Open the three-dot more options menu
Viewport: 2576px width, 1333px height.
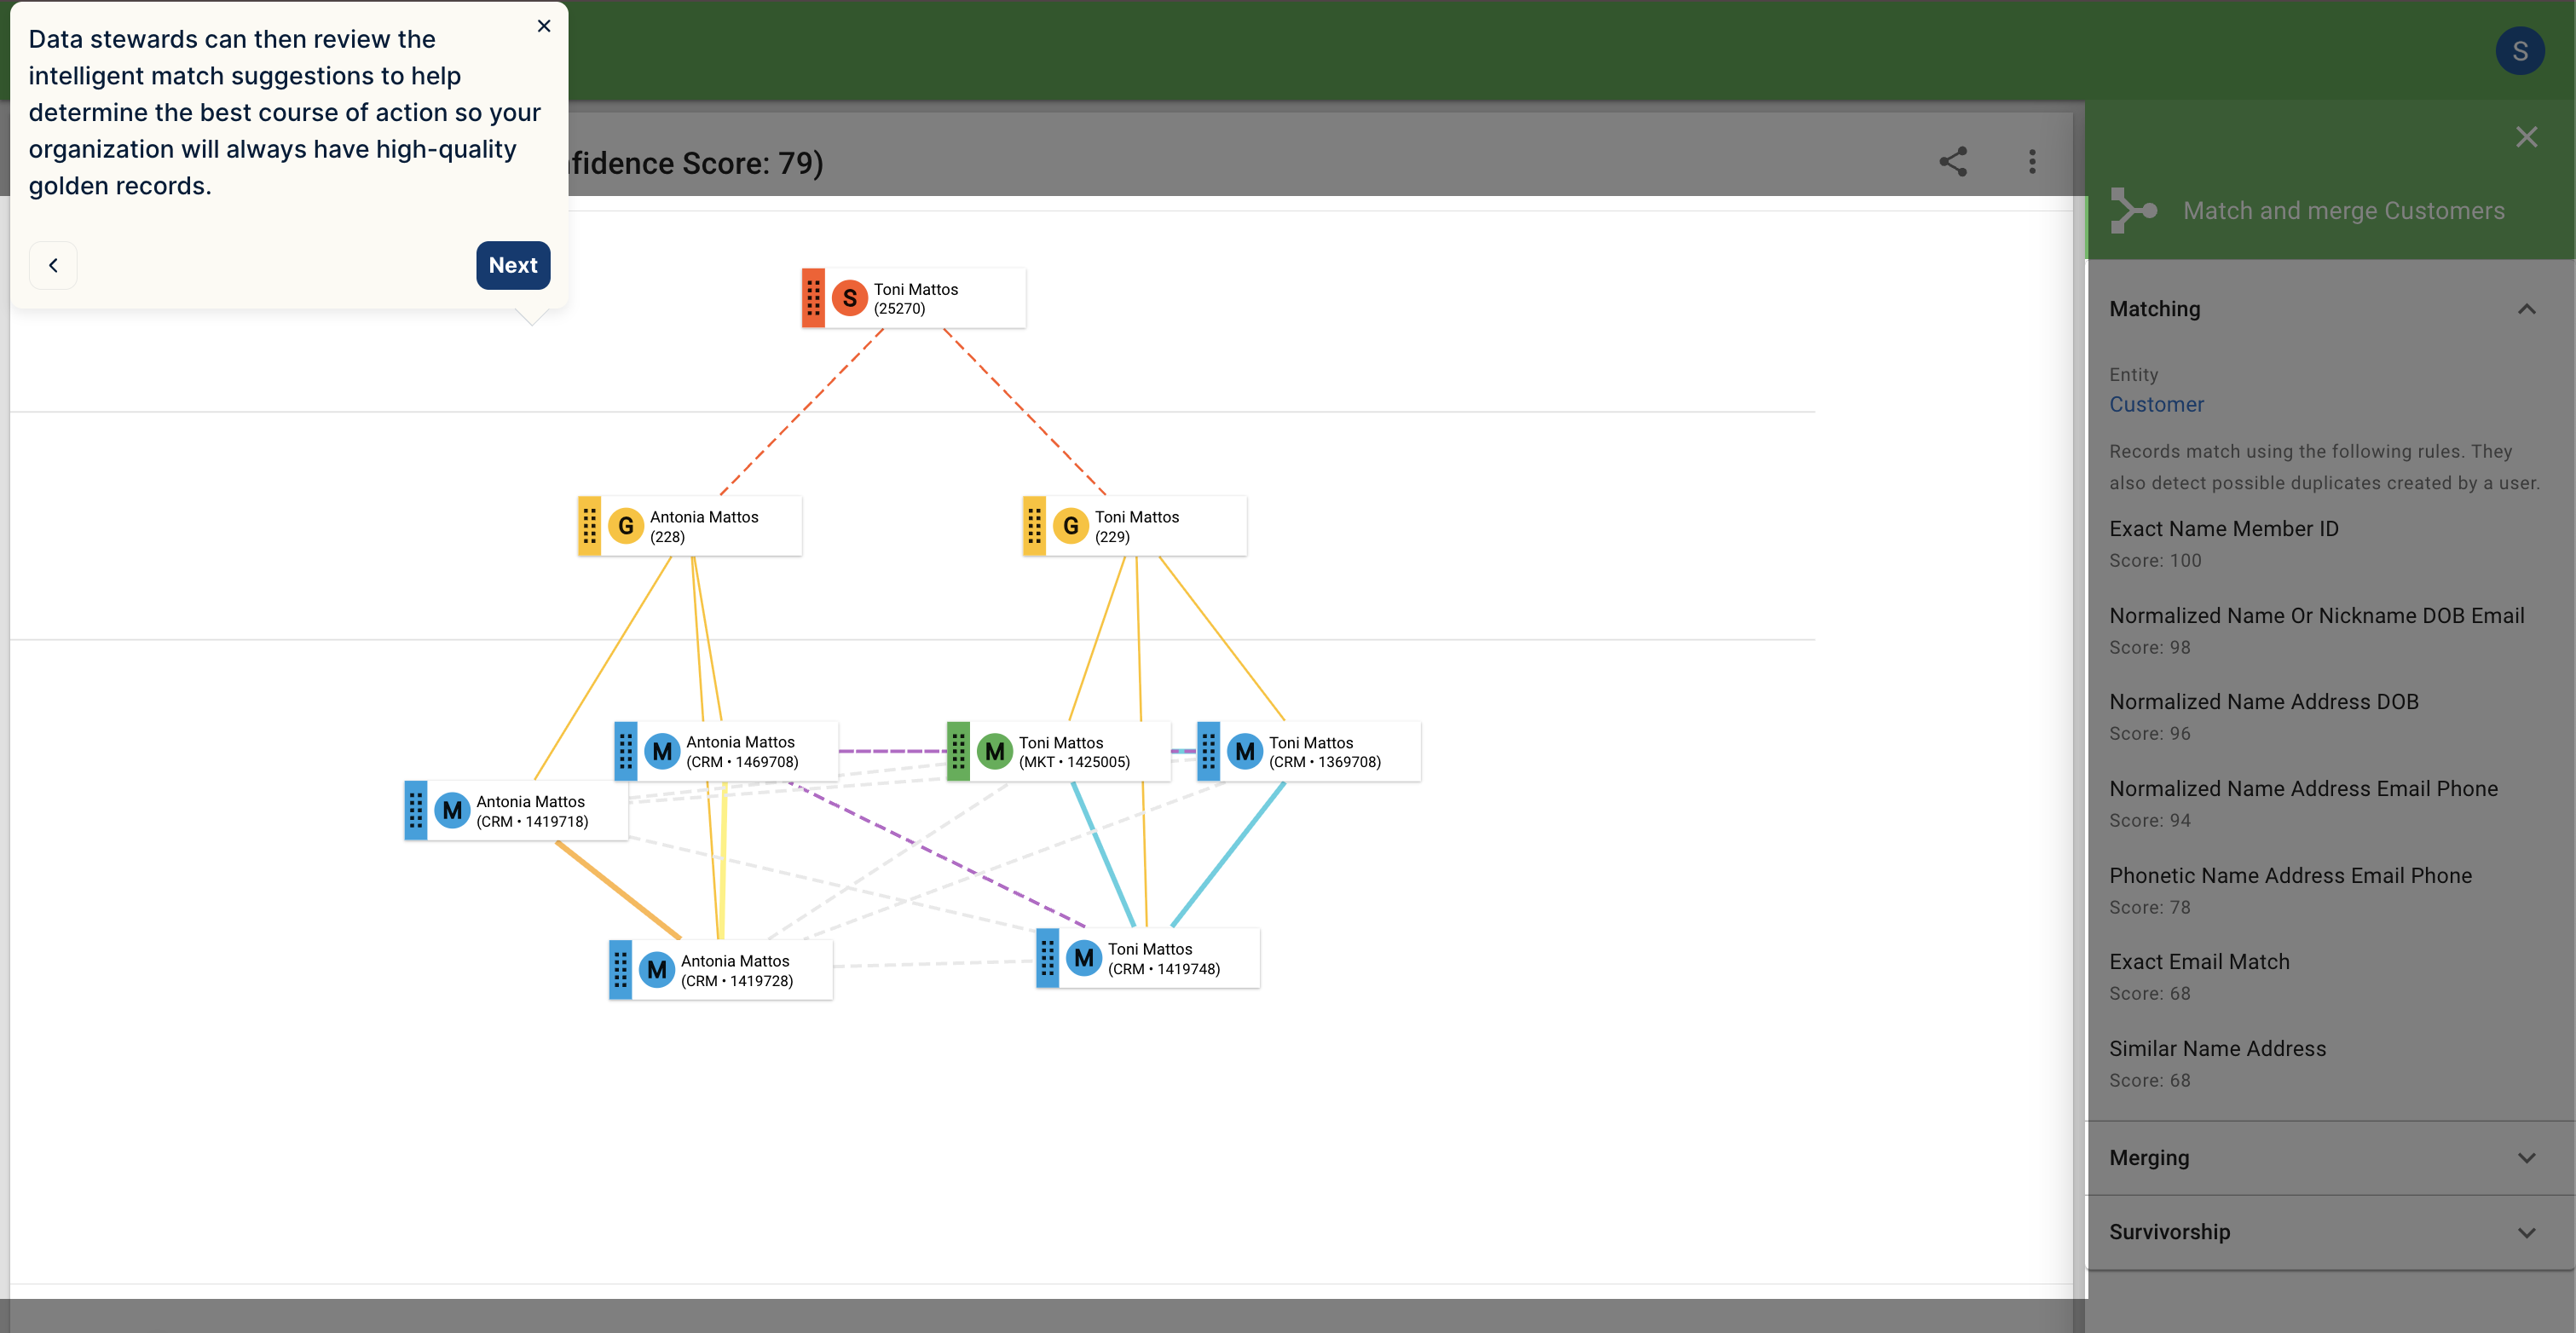(x=2032, y=162)
